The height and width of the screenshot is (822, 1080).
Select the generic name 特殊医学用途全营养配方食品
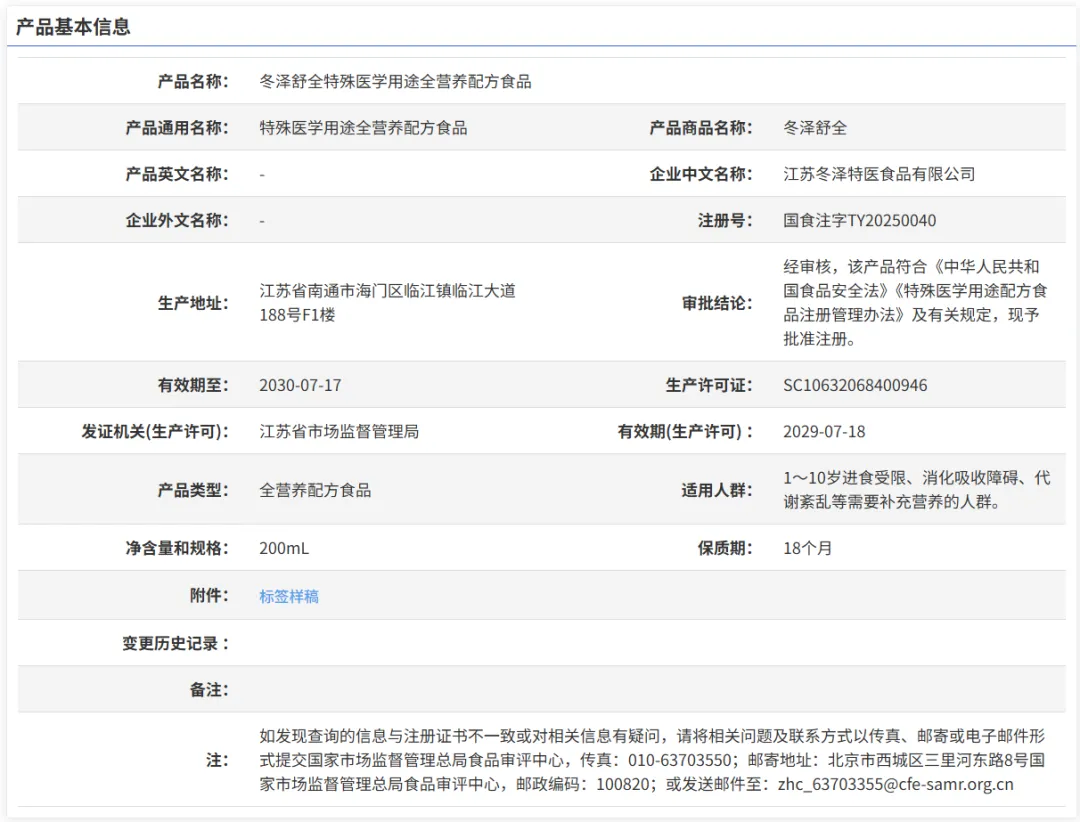coord(363,127)
